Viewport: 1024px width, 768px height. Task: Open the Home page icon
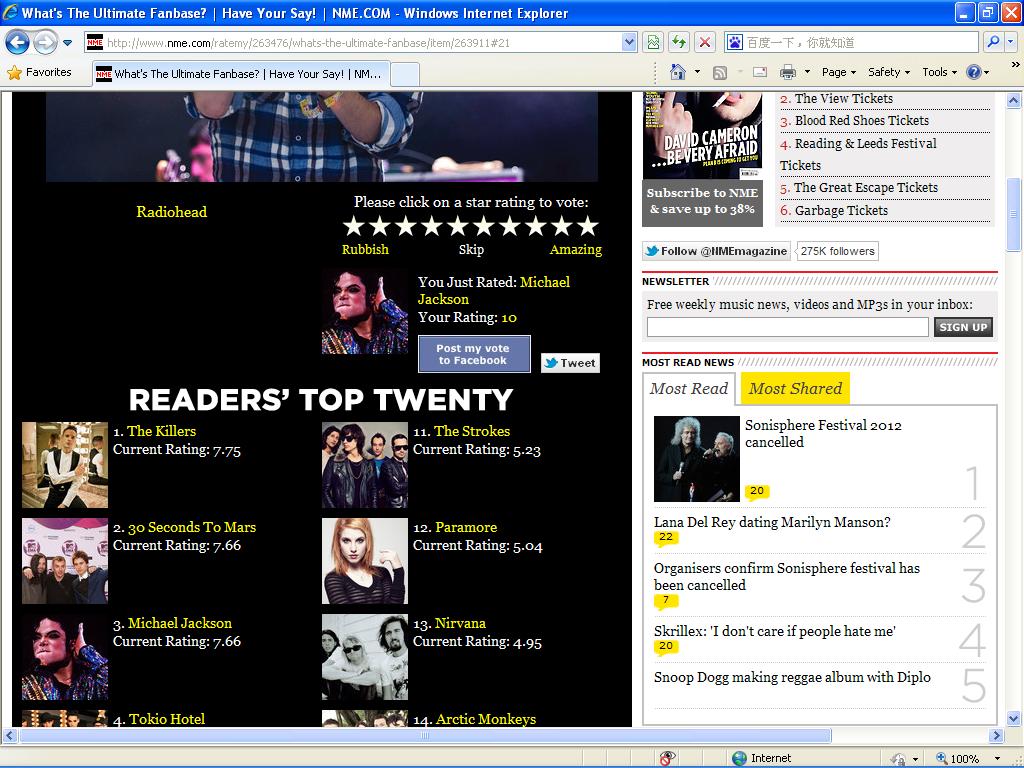click(x=678, y=72)
